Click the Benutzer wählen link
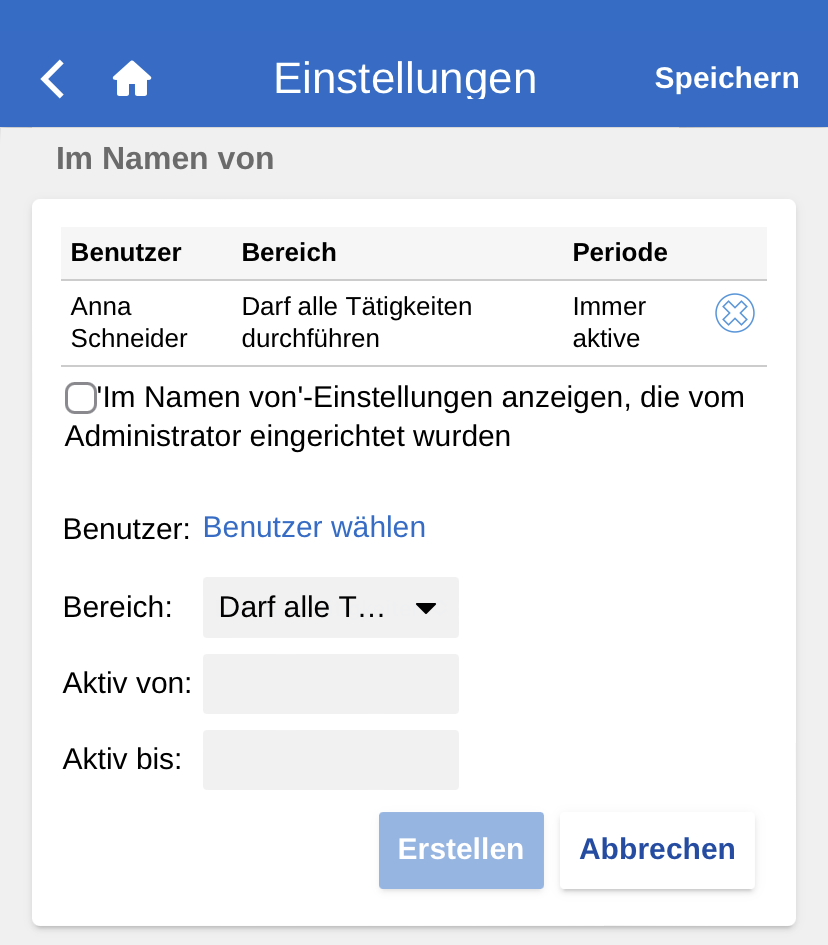This screenshot has width=828, height=945. pos(314,527)
